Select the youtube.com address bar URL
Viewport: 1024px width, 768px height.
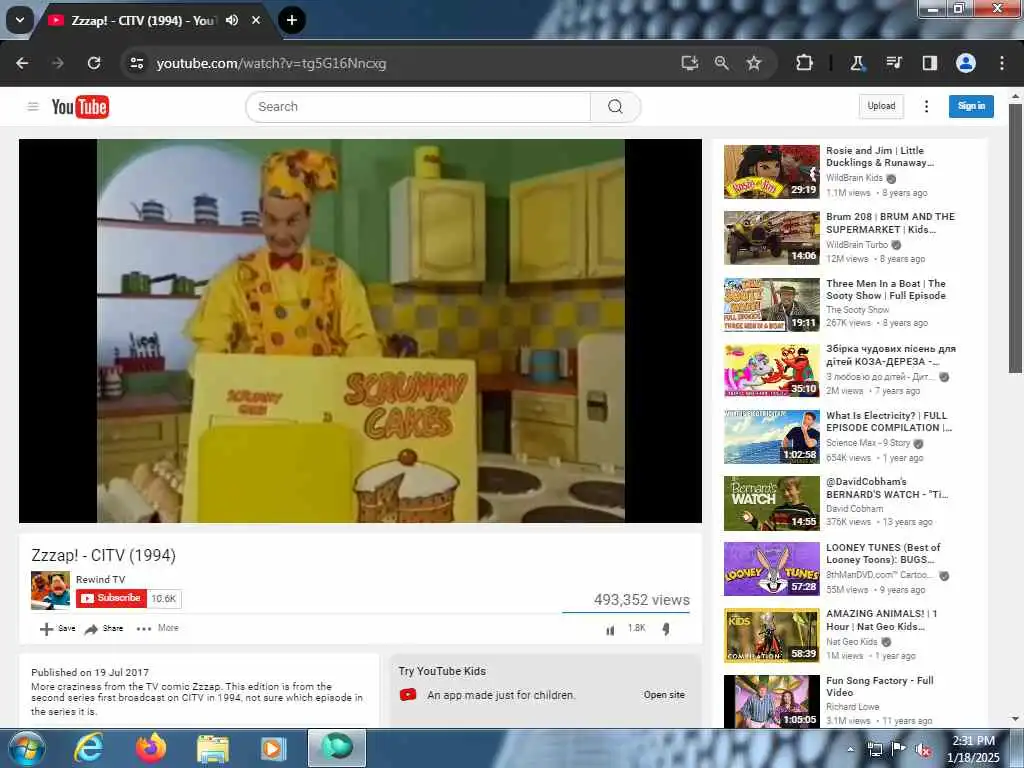[271, 63]
